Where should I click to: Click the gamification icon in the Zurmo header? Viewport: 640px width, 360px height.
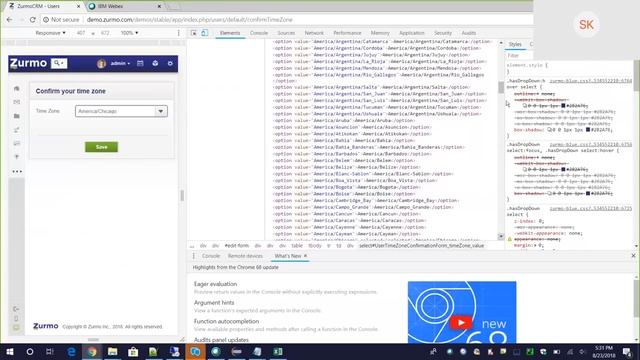coord(155,63)
